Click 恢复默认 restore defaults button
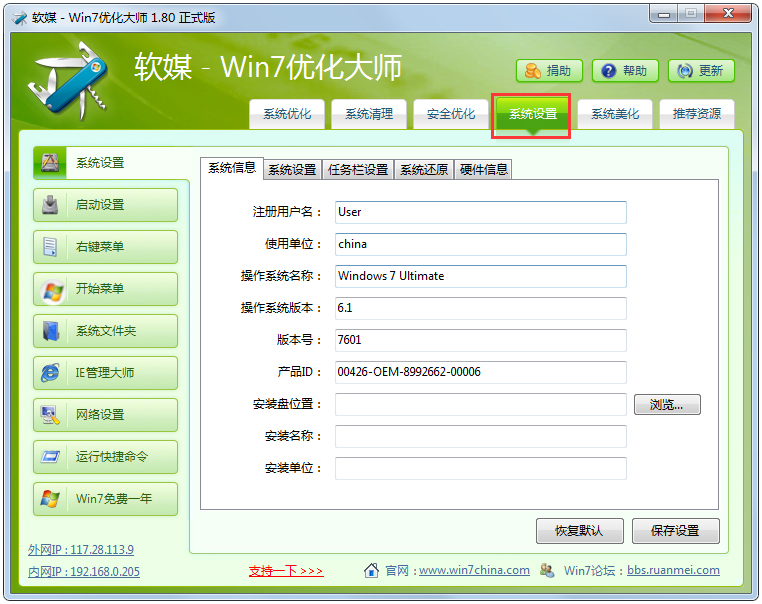 click(x=579, y=531)
